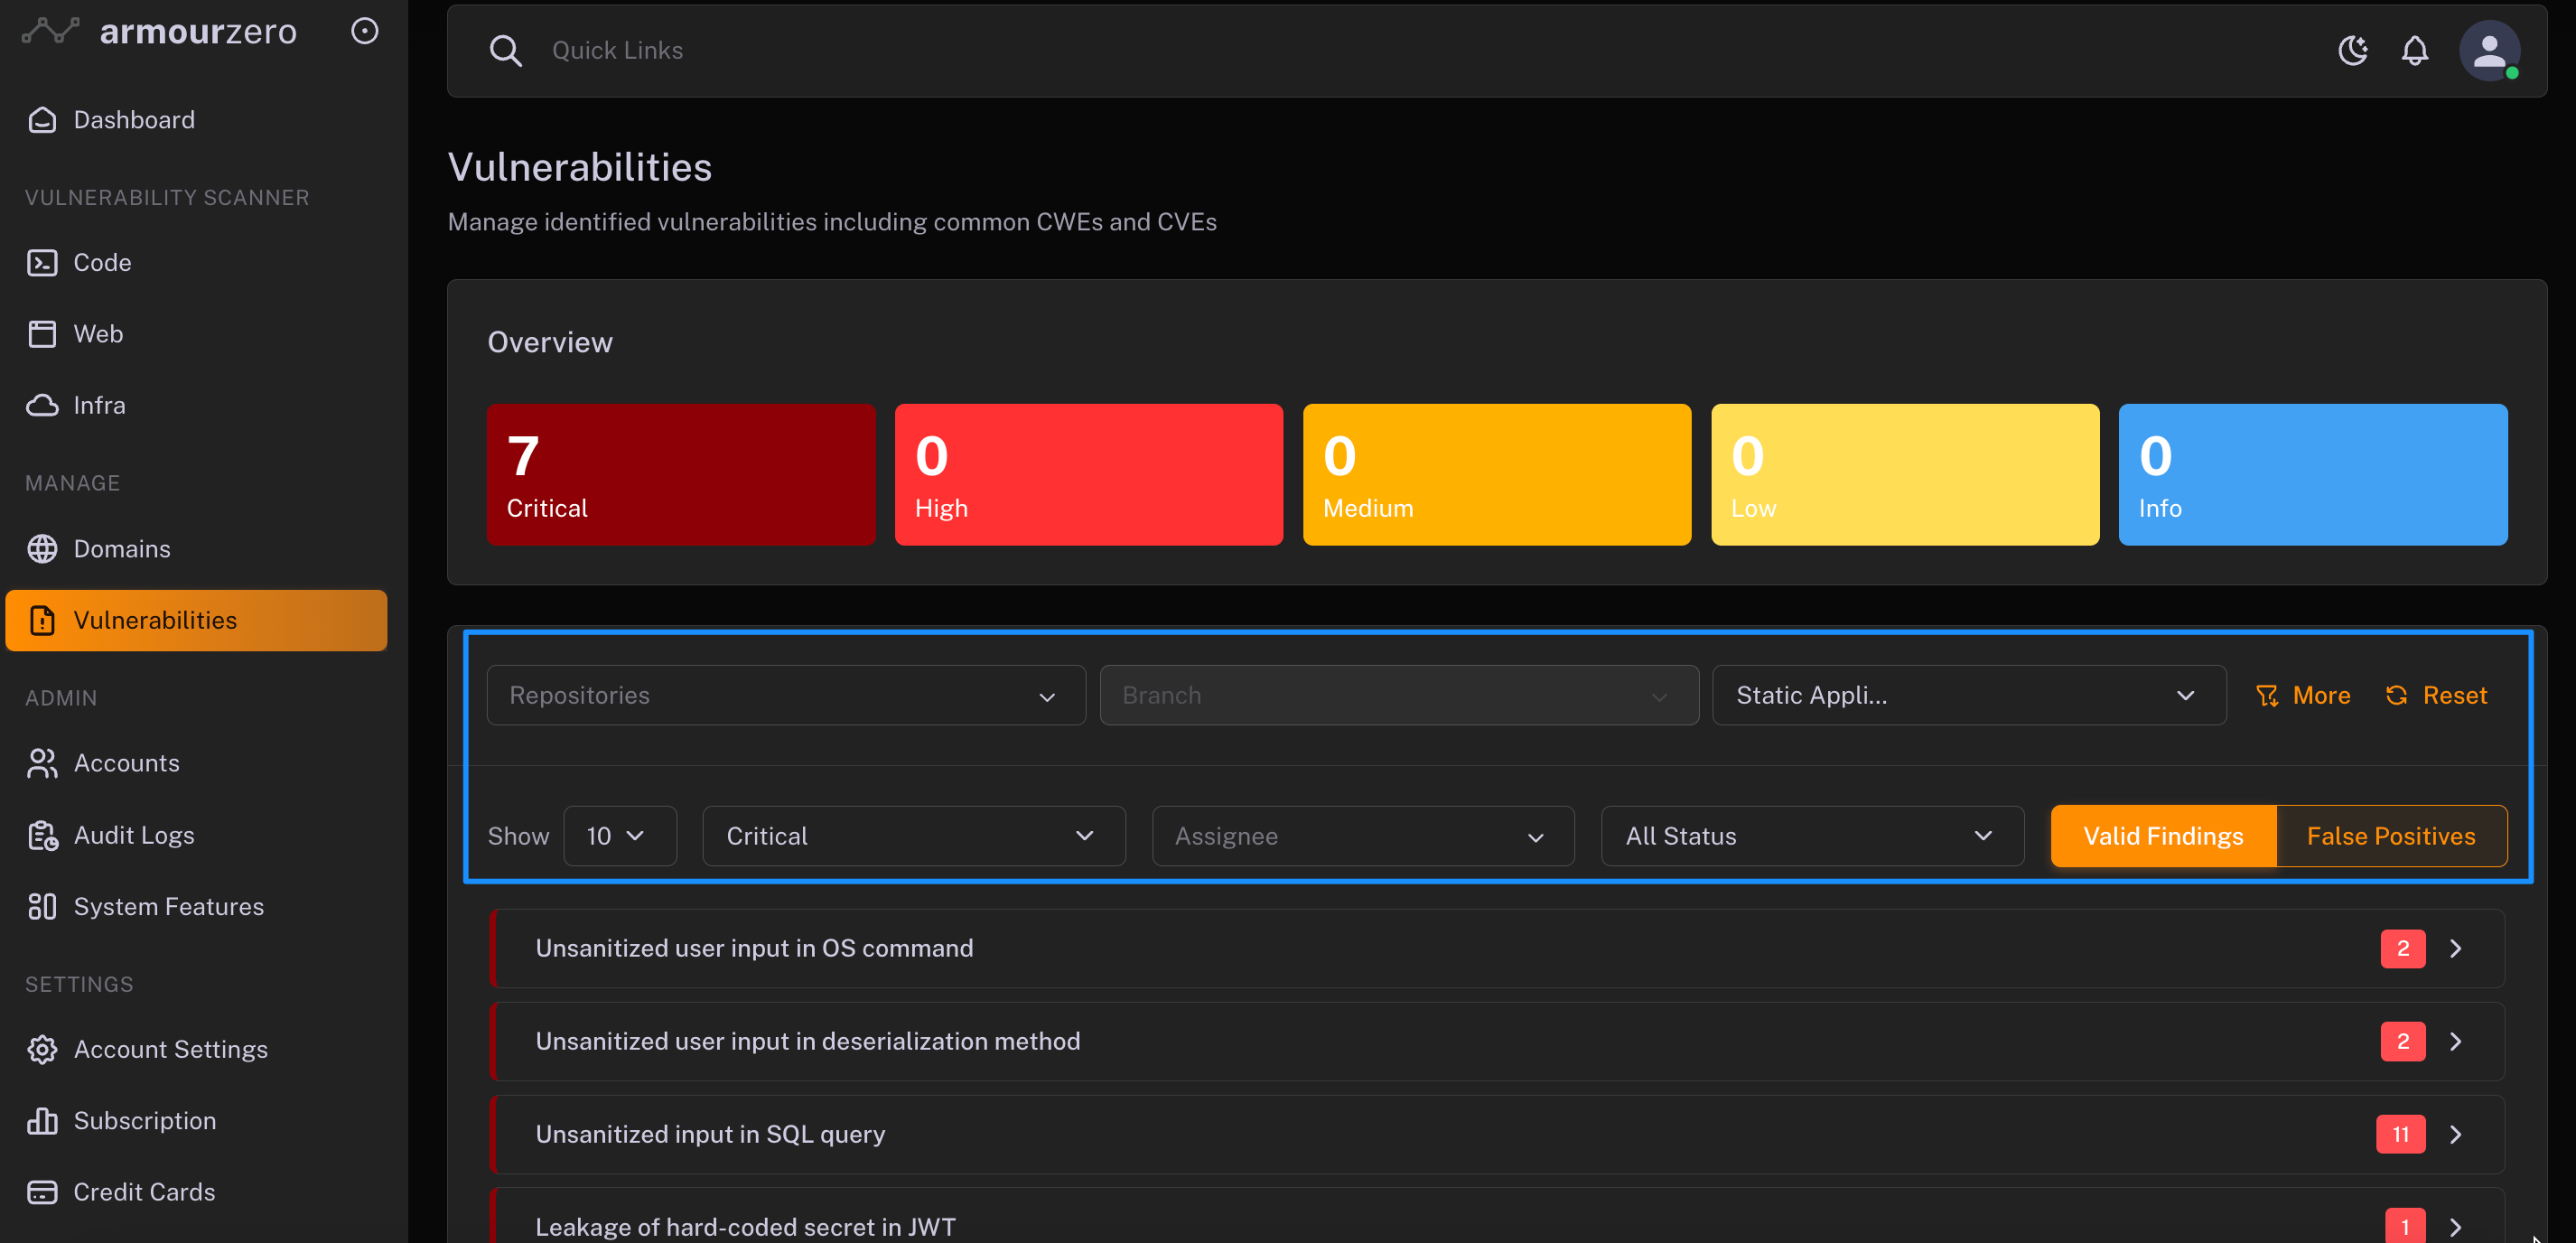Click the search magnifier icon
The width and height of the screenshot is (2576, 1243).
(505, 50)
